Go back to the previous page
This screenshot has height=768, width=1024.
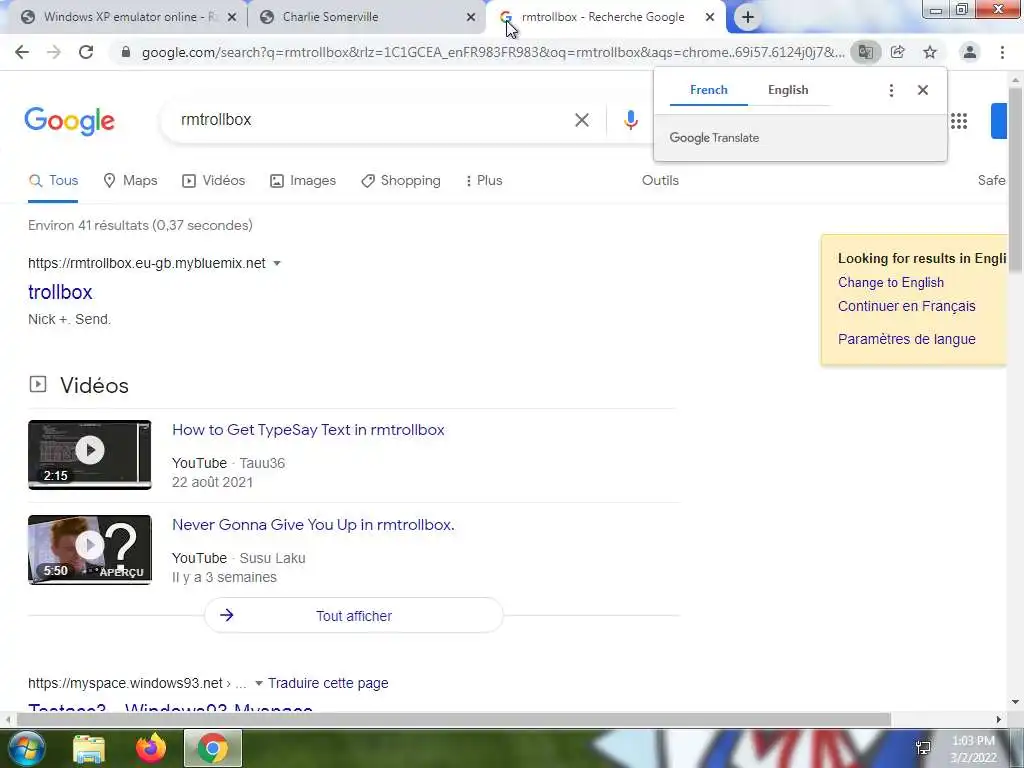click(22, 52)
